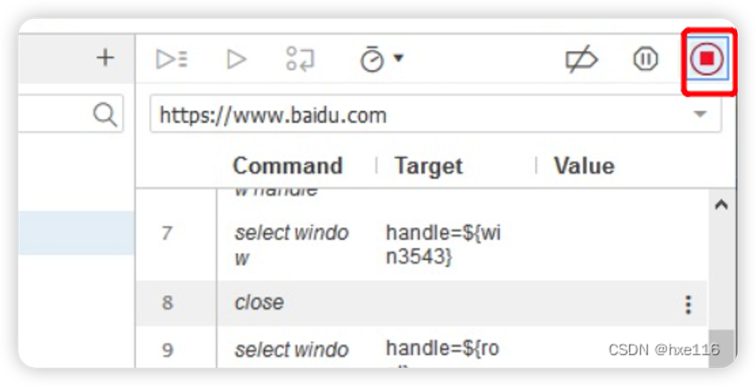This screenshot has height=386, width=756.
Task: Click the search magnifier icon
Action: tap(105, 115)
